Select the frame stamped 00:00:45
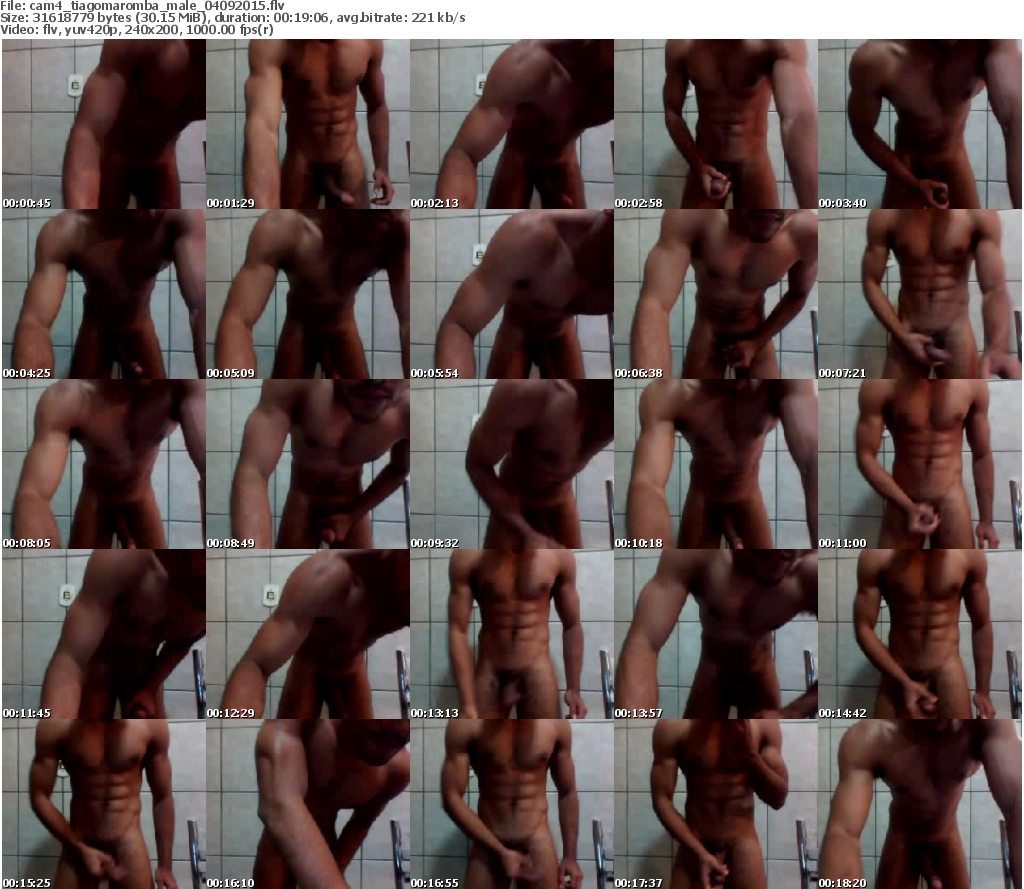The width and height of the screenshot is (1024, 889). point(104,124)
